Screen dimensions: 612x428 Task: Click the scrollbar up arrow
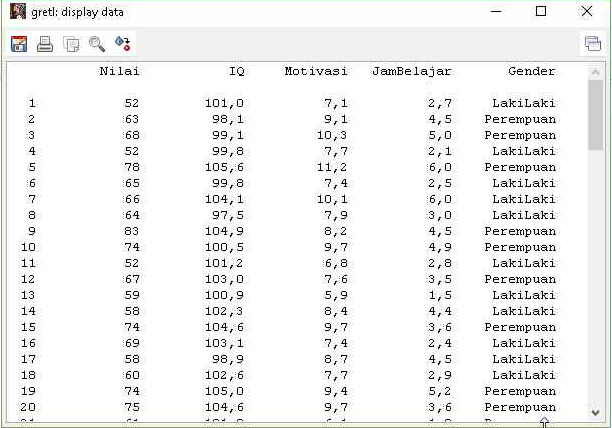click(x=596, y=71)
